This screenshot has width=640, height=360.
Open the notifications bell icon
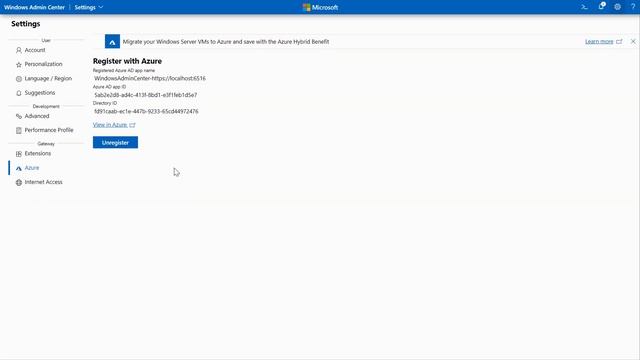(x=602, y=7)
